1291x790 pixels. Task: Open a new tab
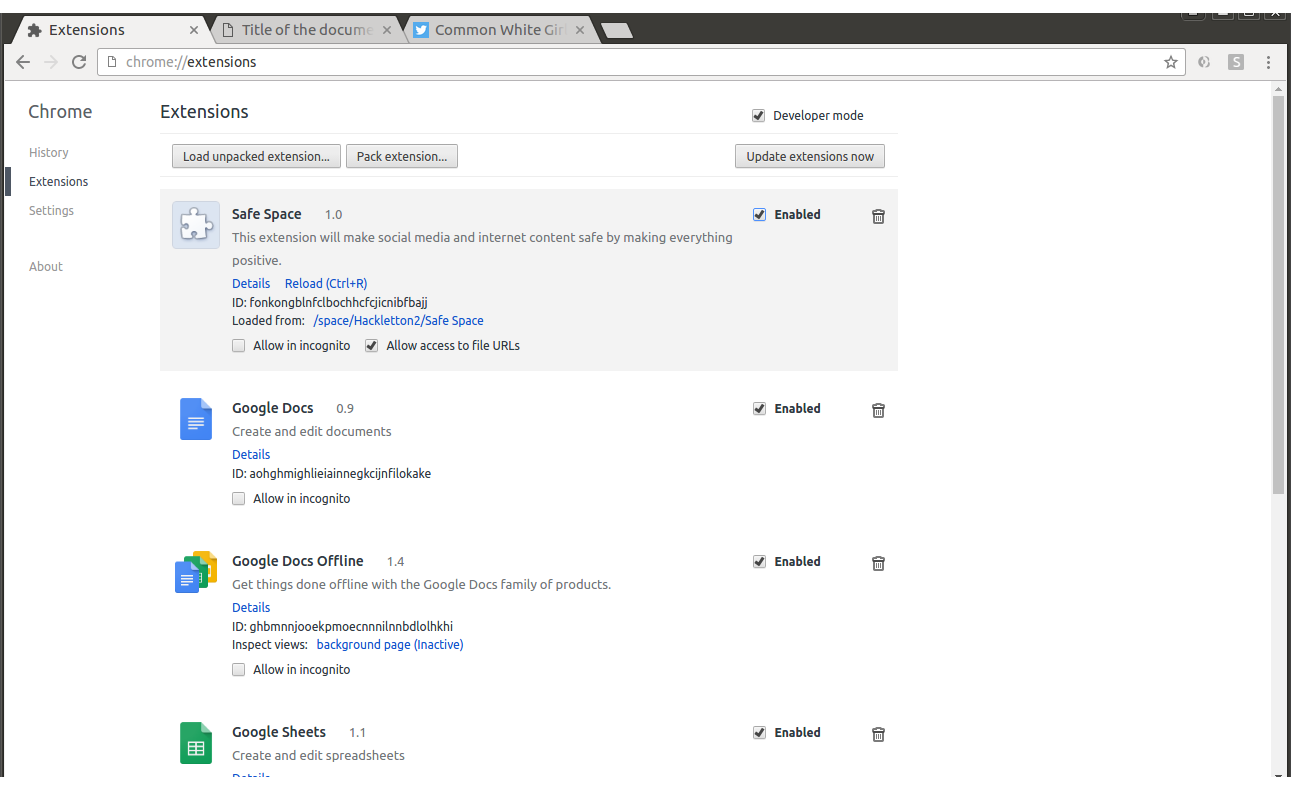[x=617, y=31]
